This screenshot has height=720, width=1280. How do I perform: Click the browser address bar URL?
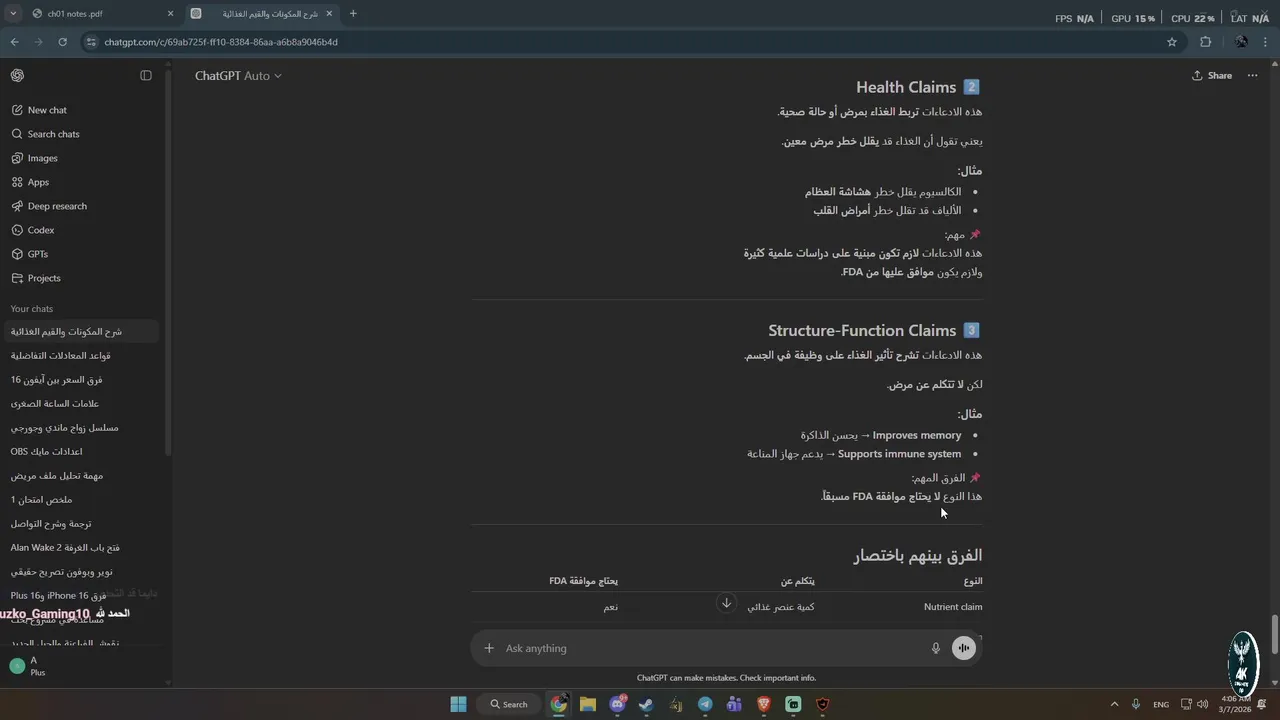point(221,42)
